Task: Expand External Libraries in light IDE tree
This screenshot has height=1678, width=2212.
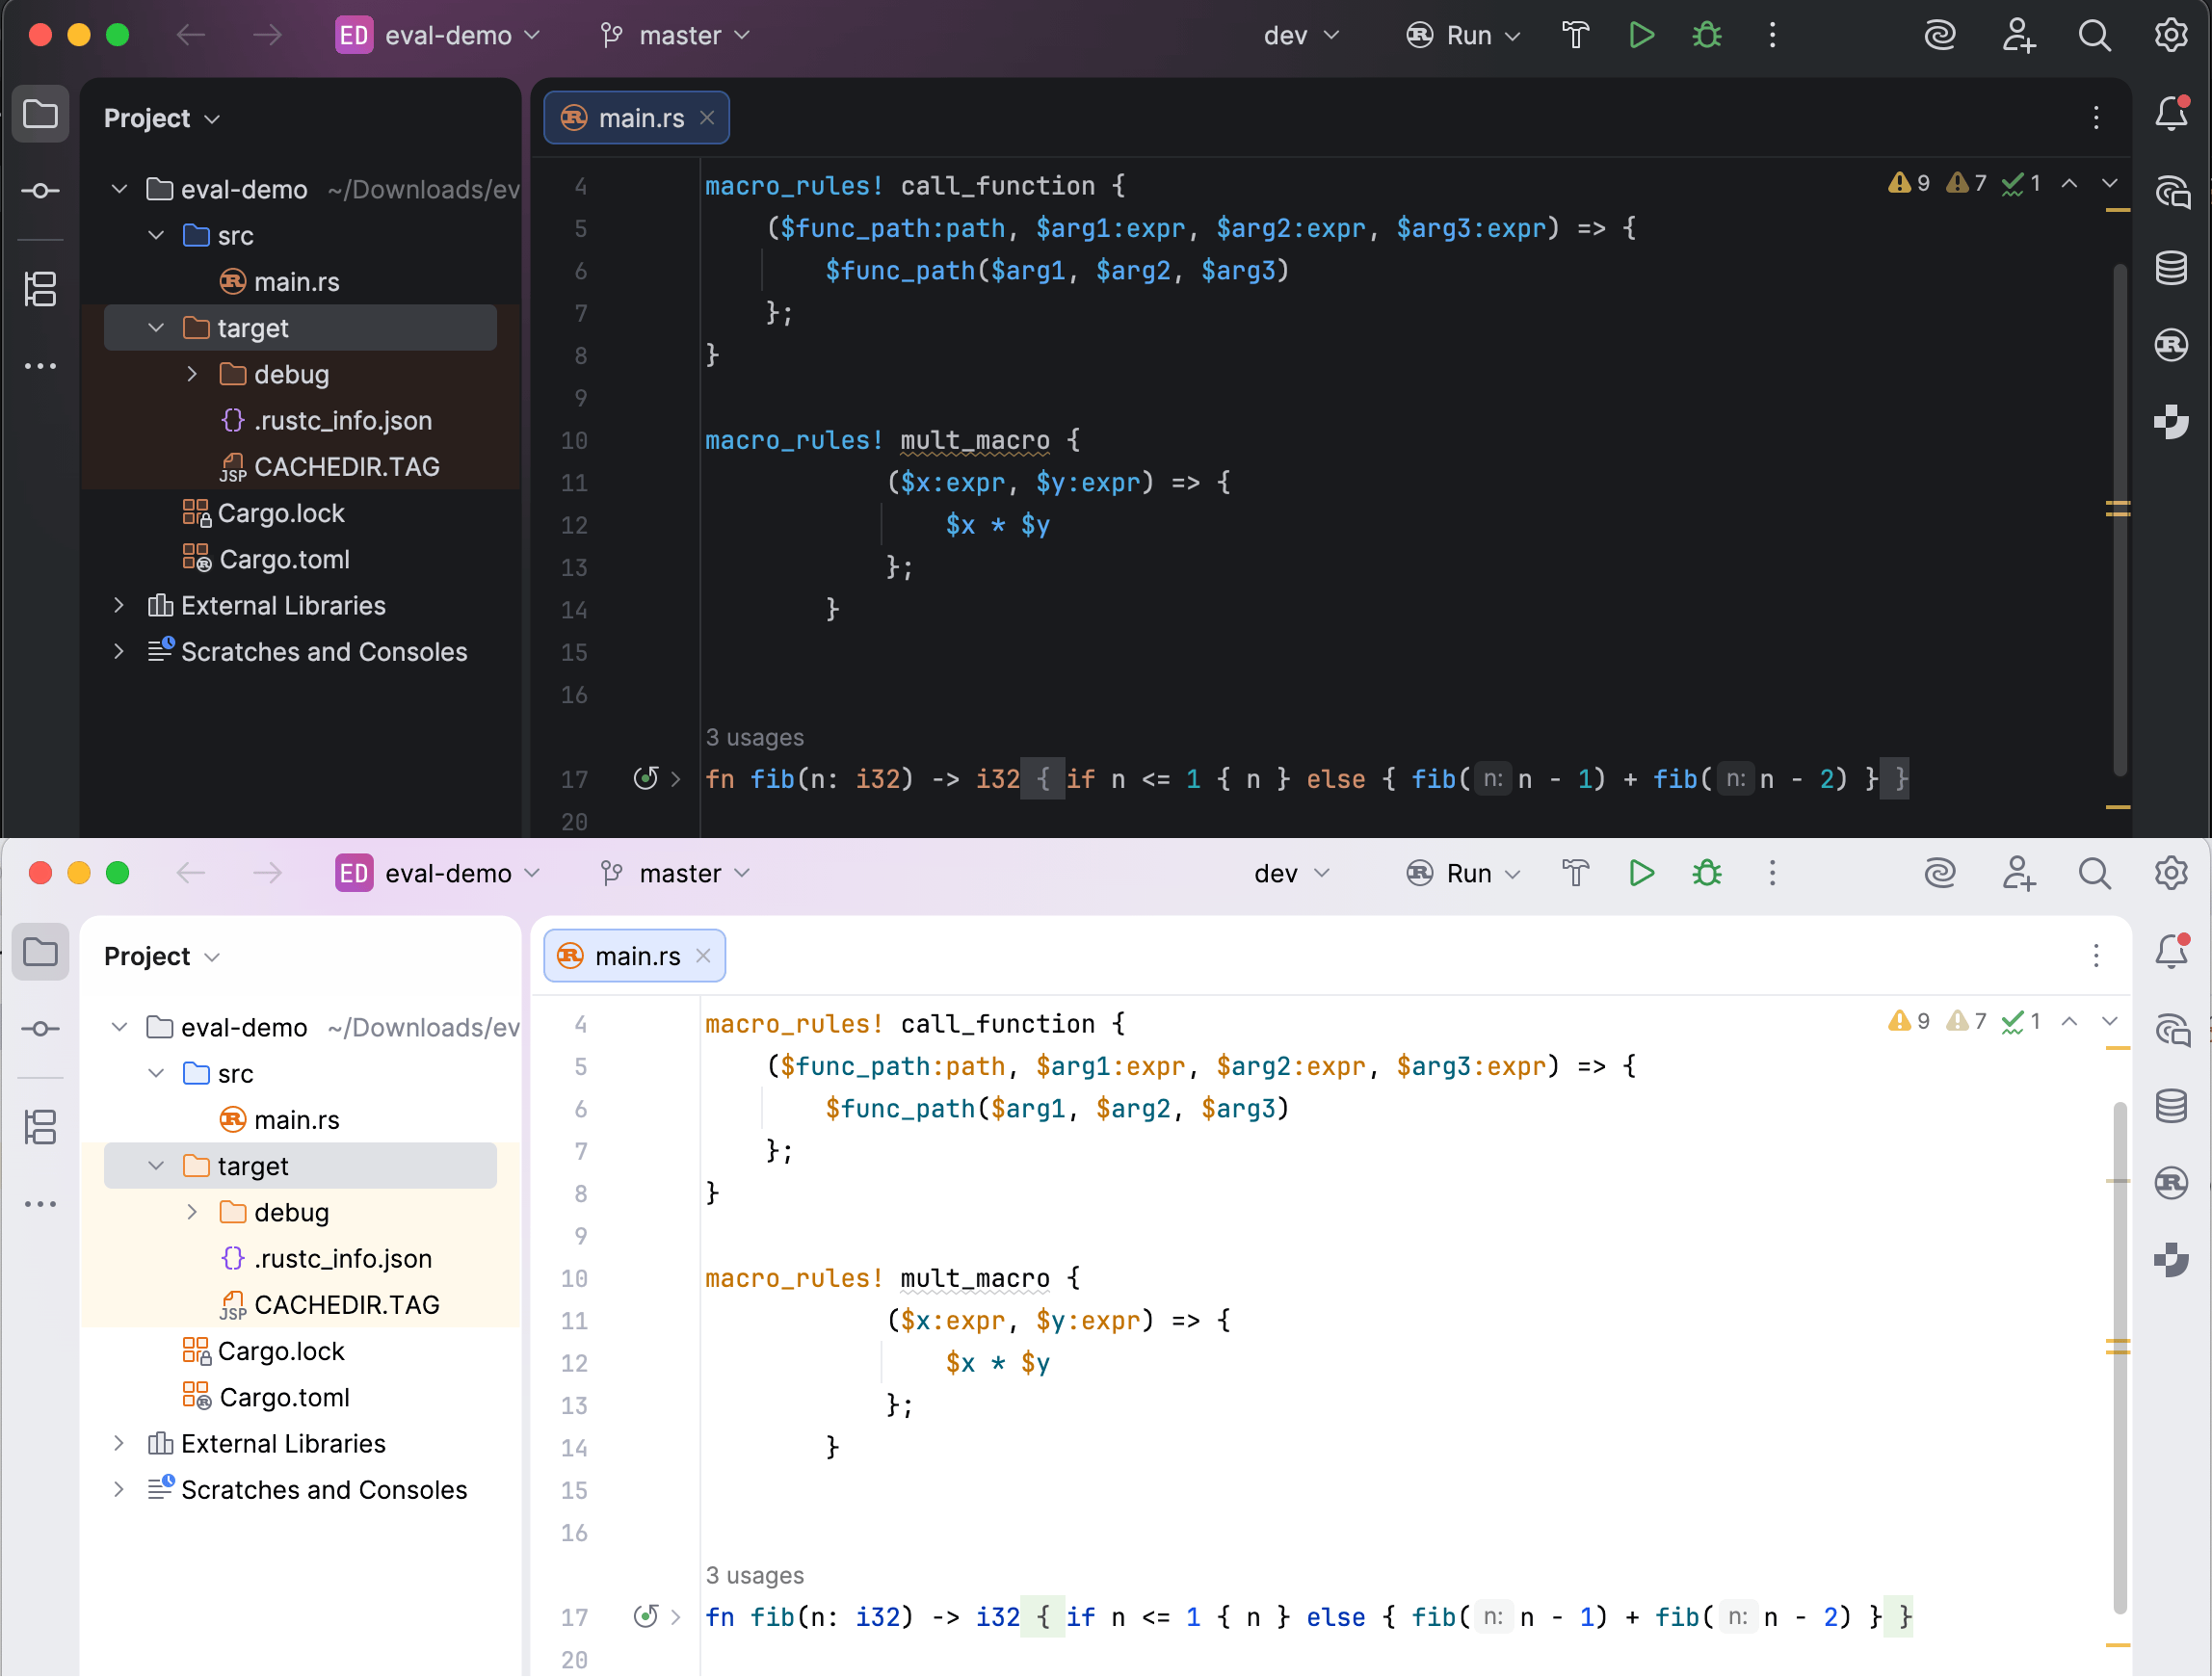Action: click(119, 1443)
